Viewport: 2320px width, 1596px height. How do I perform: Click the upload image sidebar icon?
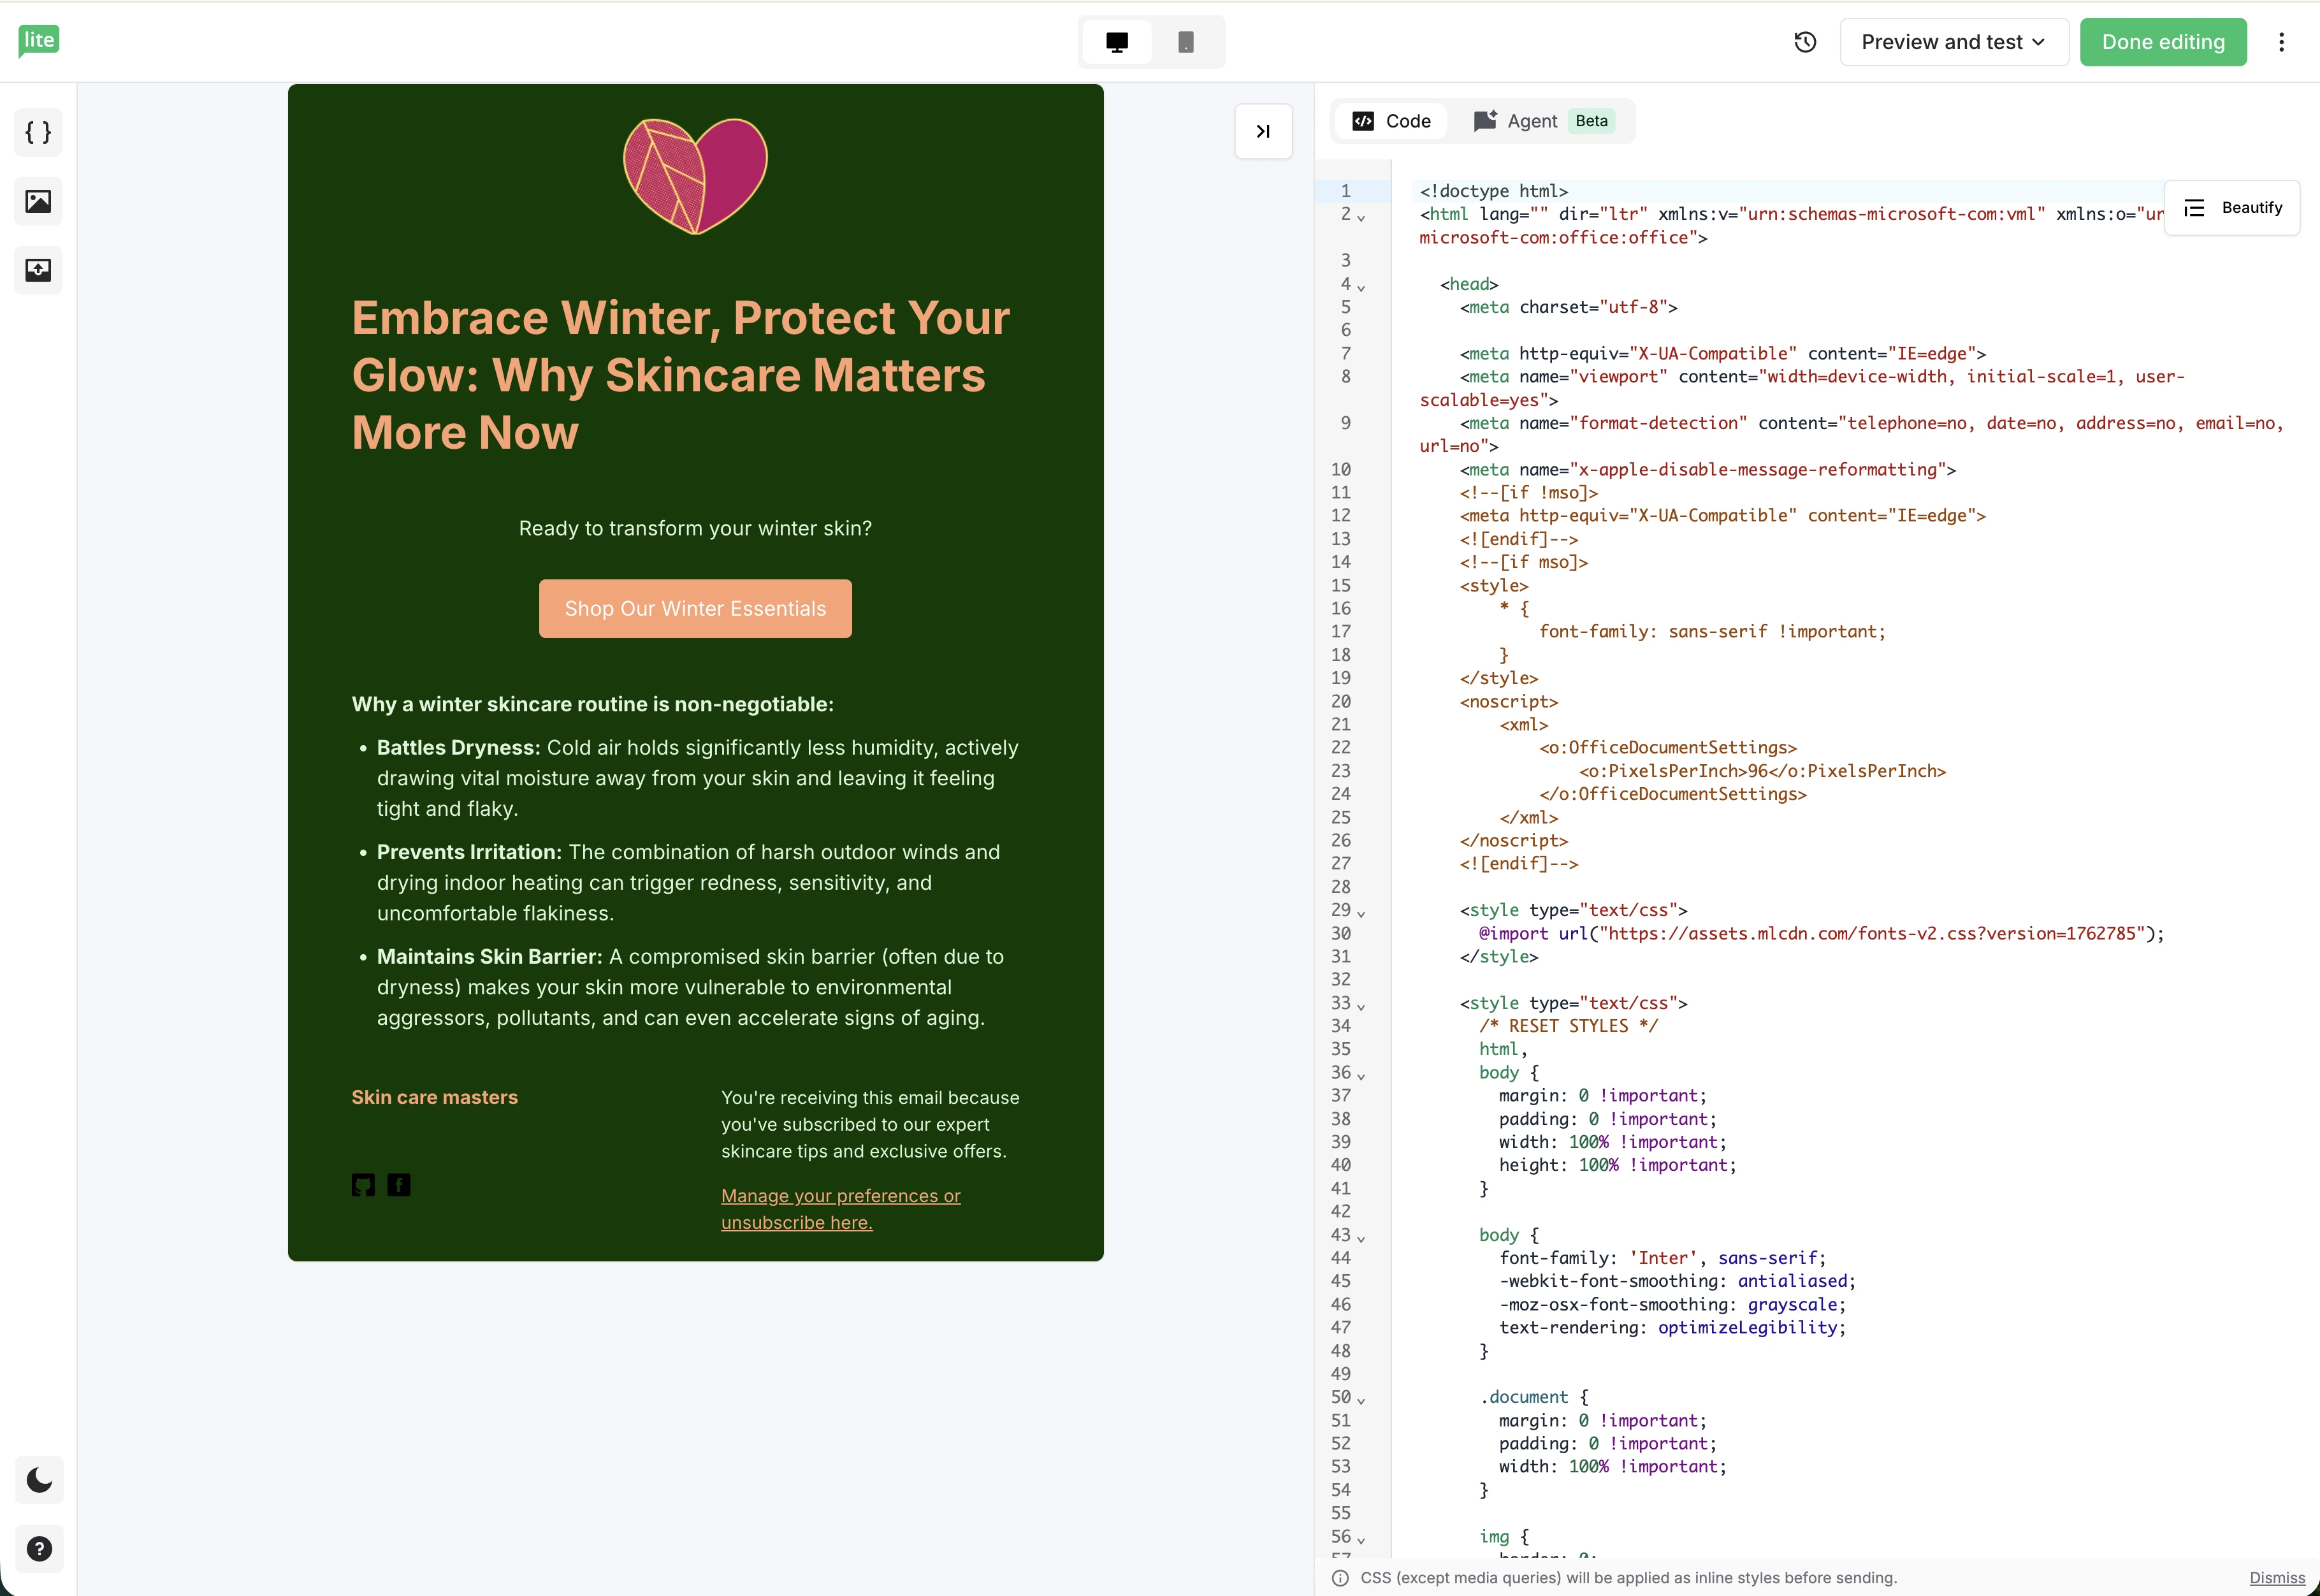tap(38, 270)
